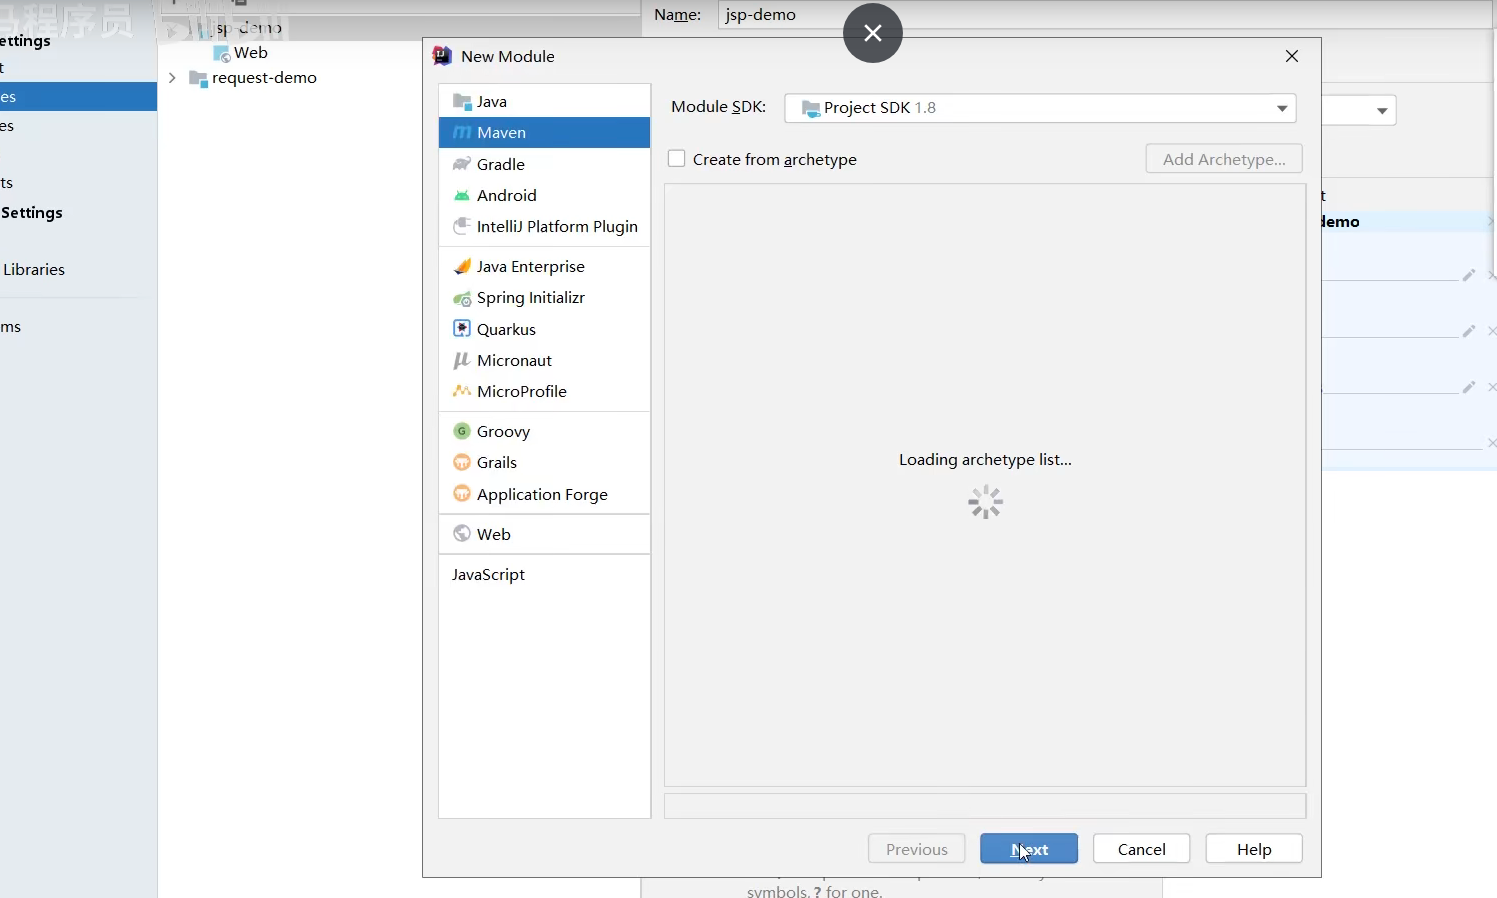This screenshot has width=1497, height=898.
Task: Click the request-demo folder icon
Action: pyautogui.click(x=198, y=78)
